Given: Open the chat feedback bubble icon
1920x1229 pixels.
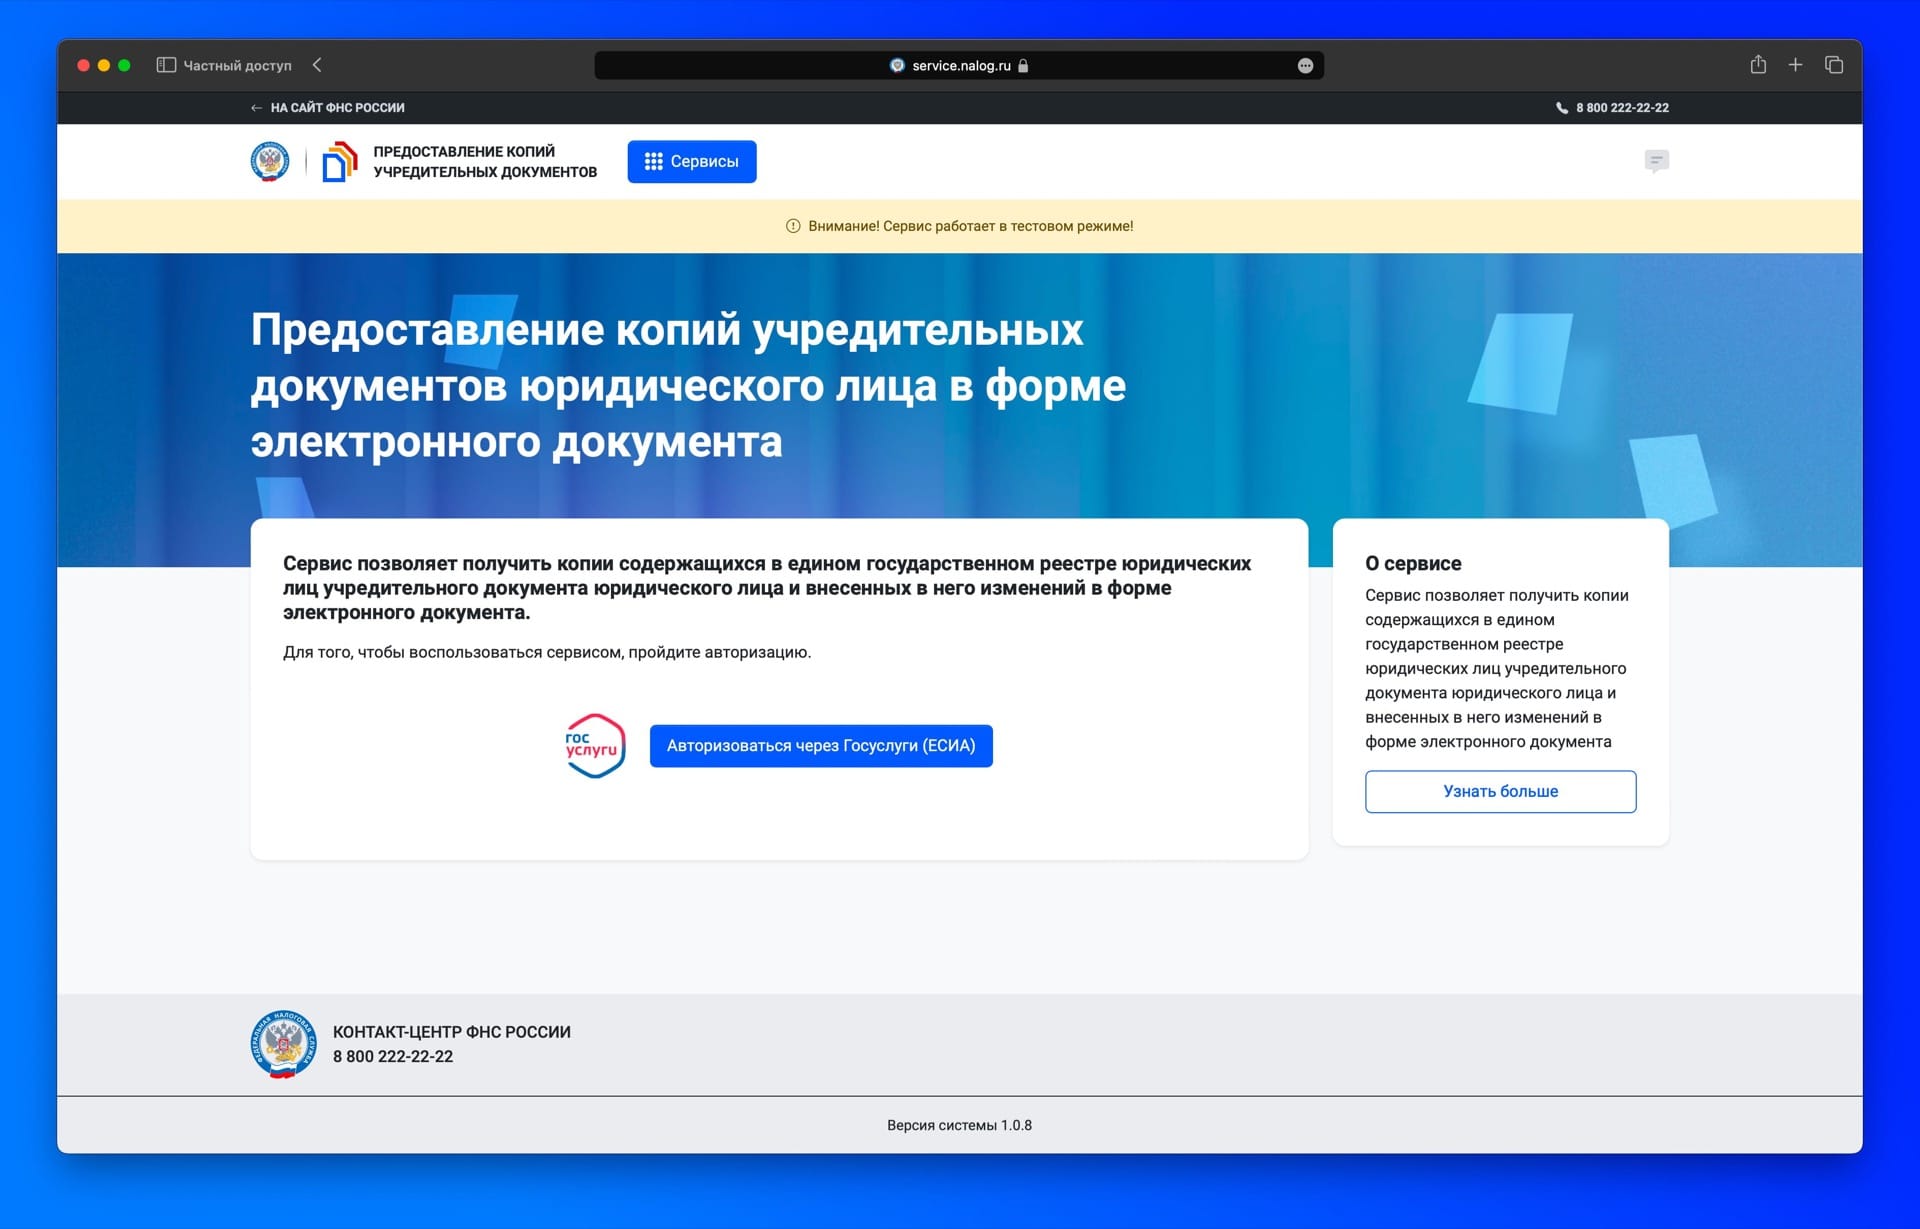Looking at the screenshot, I should pos(1656,161).
